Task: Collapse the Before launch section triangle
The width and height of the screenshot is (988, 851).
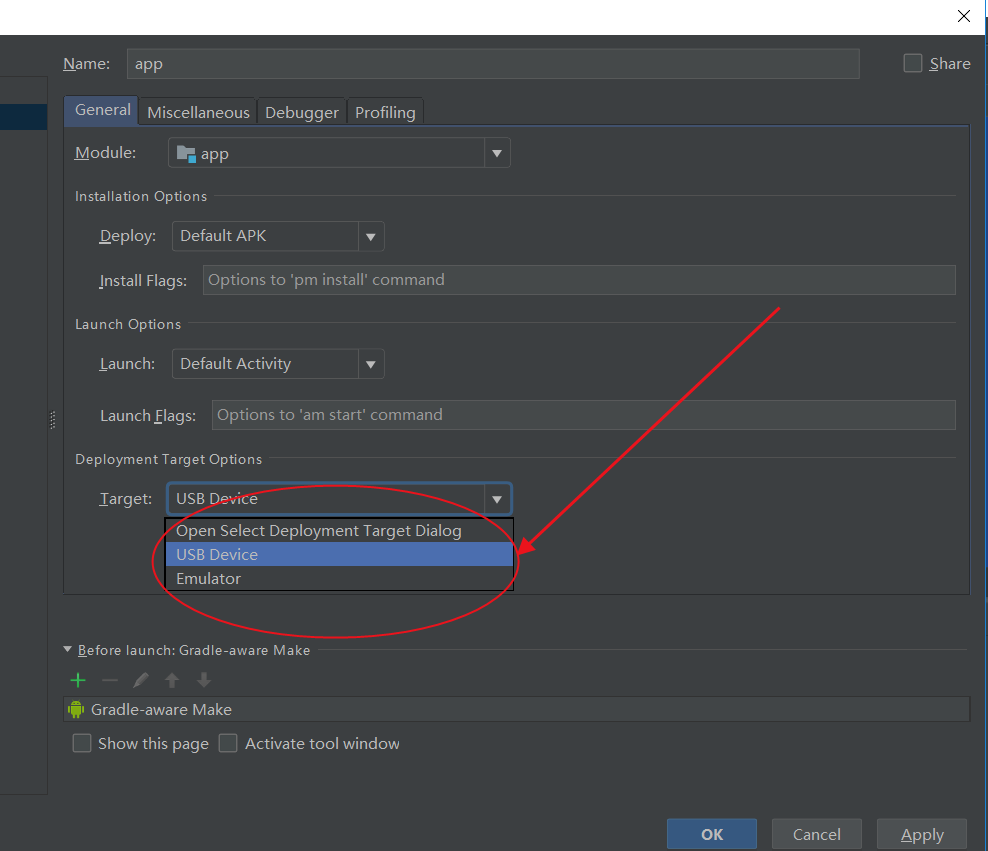Action: tap(67, 649)
